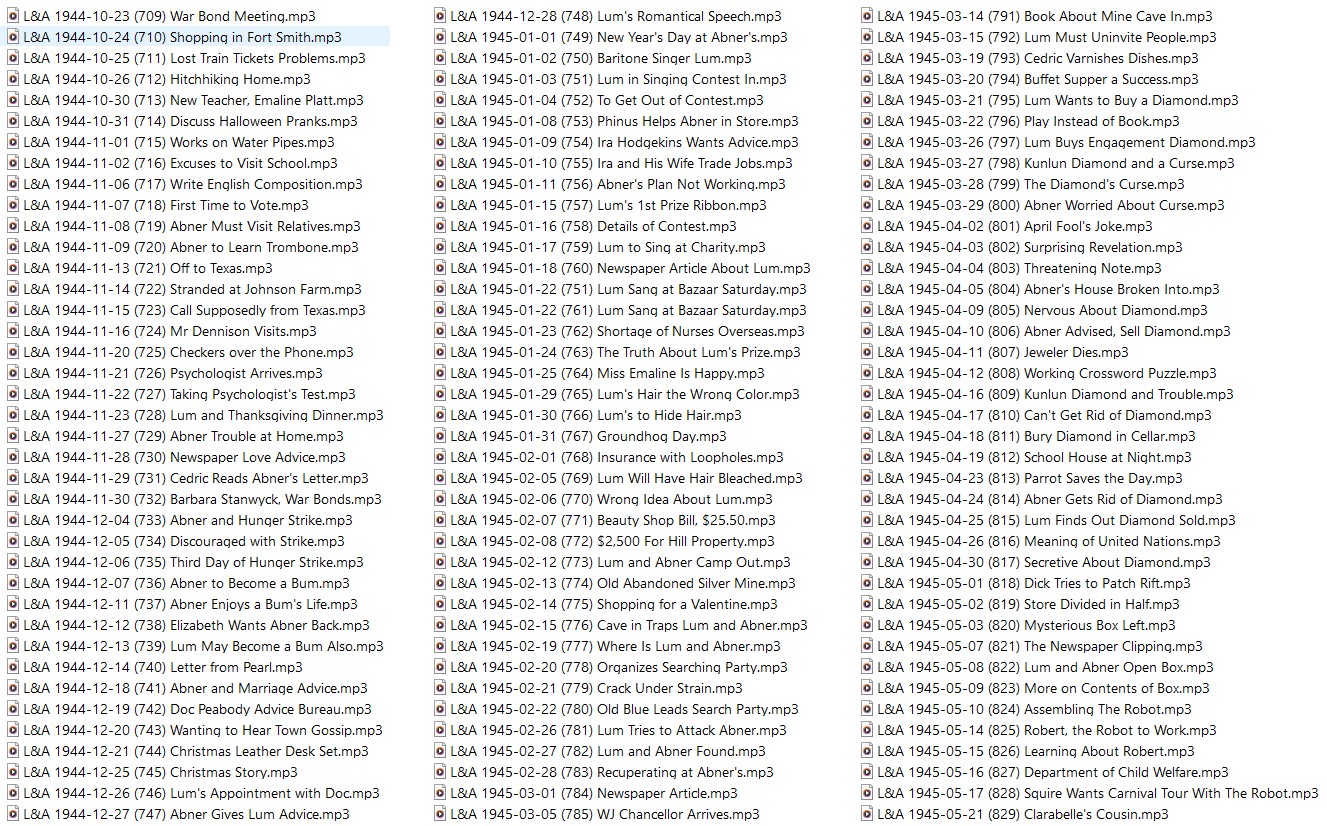Screen dimensions: 1327x826
Task: Click the file icon beside New Year's Day at Abner's
Action: point(440,37)
